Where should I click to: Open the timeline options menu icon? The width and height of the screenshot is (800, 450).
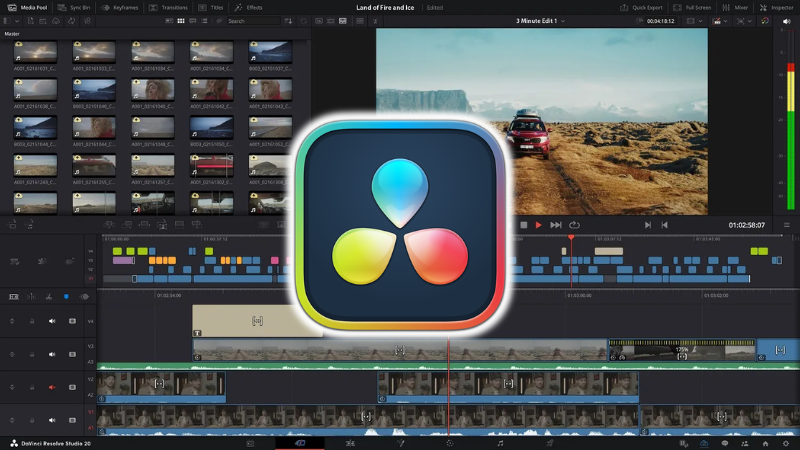point(787,225)
